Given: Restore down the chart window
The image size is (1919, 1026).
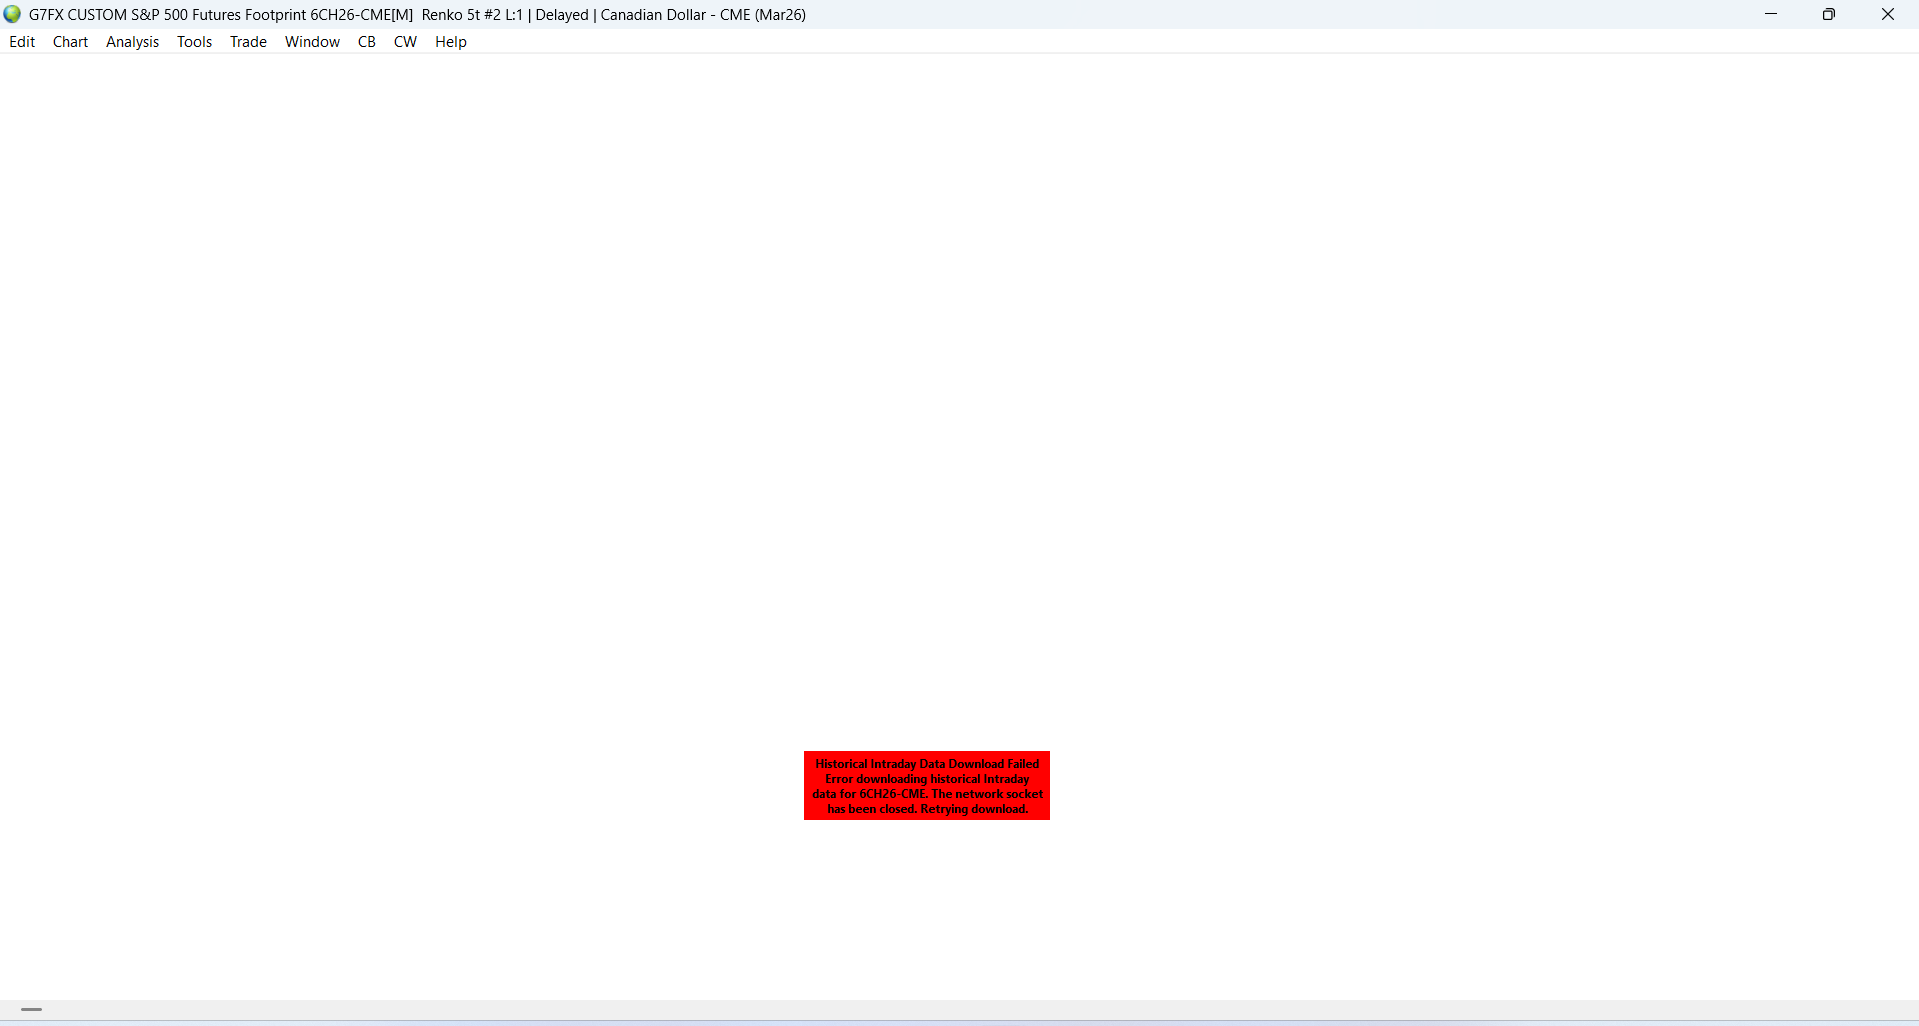Looking at the screenshot, I should point(1829,14).
